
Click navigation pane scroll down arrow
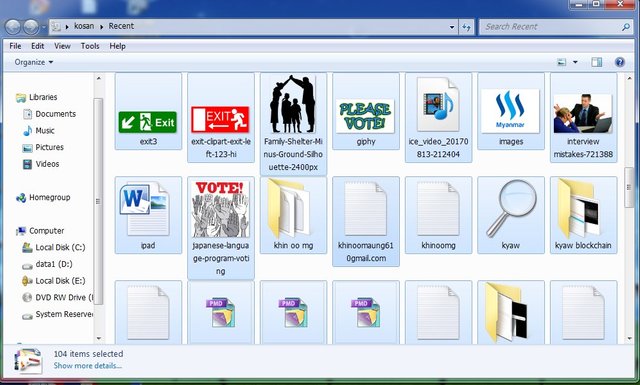pos(98,338)
